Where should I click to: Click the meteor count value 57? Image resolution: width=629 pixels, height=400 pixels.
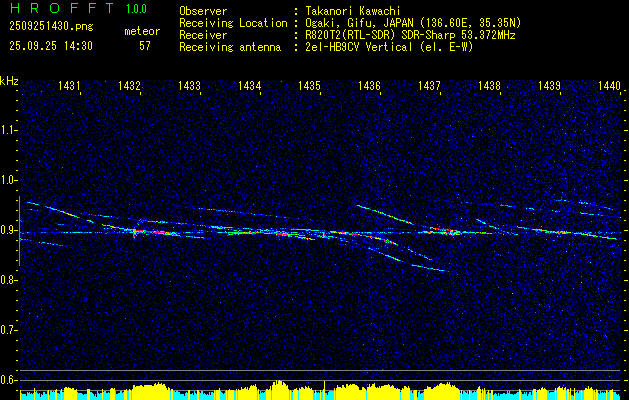tap(145, 46)
